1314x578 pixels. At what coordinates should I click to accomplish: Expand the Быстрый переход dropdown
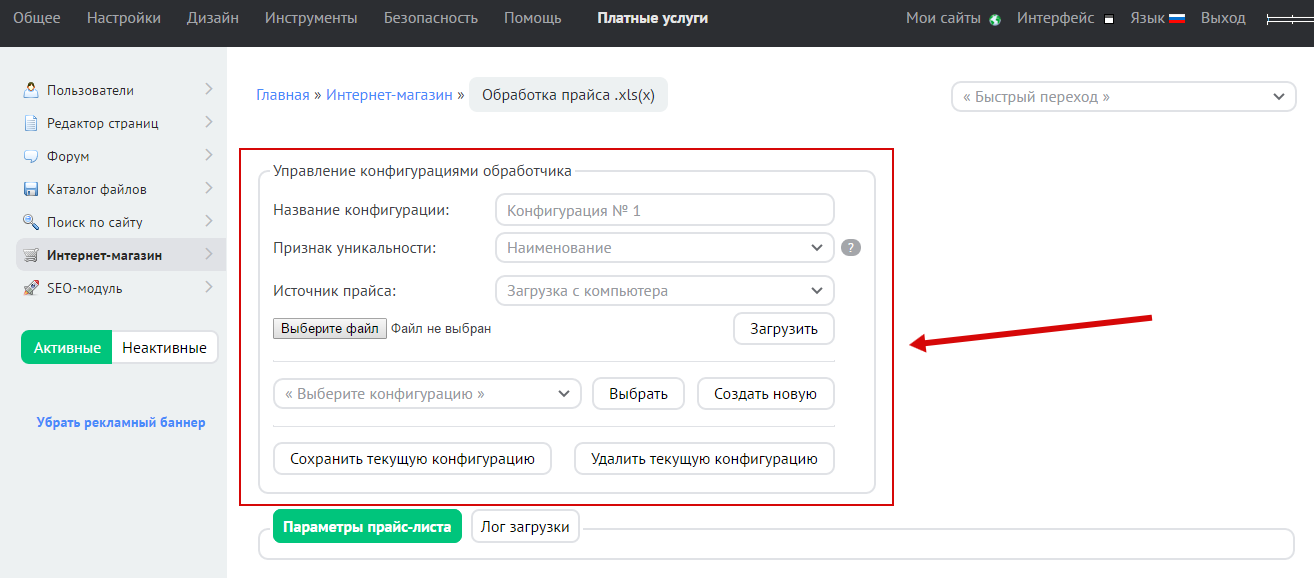1123,97
